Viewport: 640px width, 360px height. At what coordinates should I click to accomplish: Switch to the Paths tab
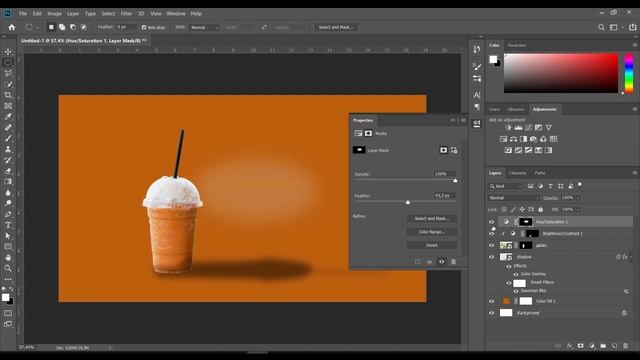pos(540,173)
